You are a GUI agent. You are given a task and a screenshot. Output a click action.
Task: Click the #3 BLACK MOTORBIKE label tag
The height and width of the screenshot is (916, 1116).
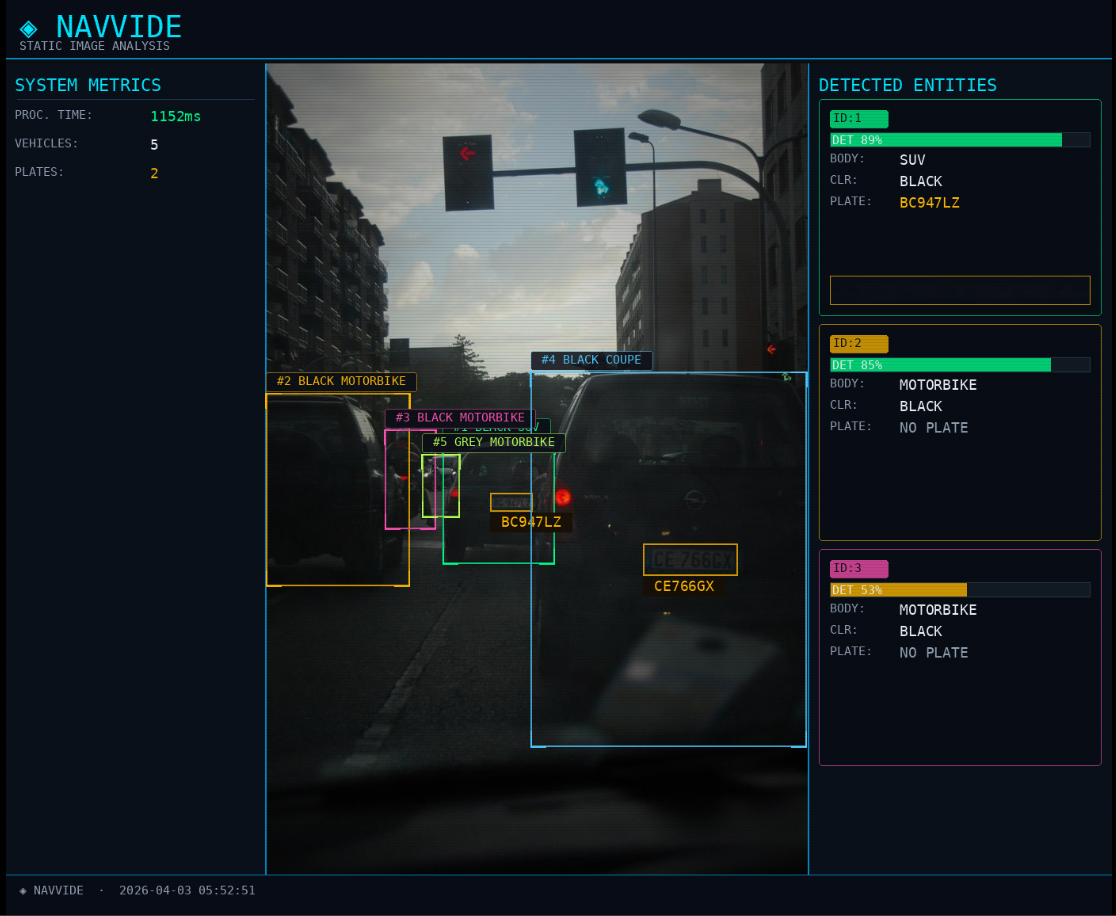pyautogui.click(x=459, y=418)
